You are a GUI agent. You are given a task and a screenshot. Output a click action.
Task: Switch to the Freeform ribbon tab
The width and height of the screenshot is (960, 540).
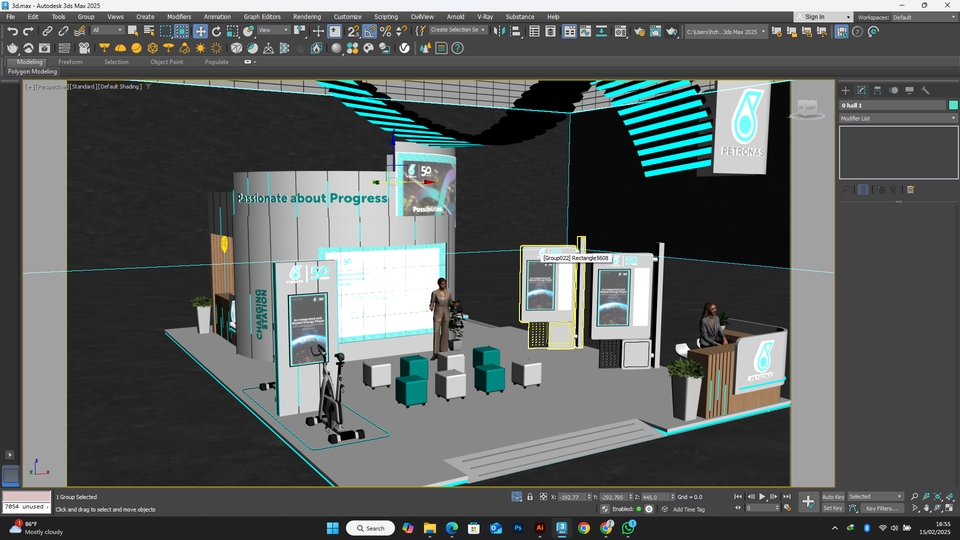tap(70, 62)
